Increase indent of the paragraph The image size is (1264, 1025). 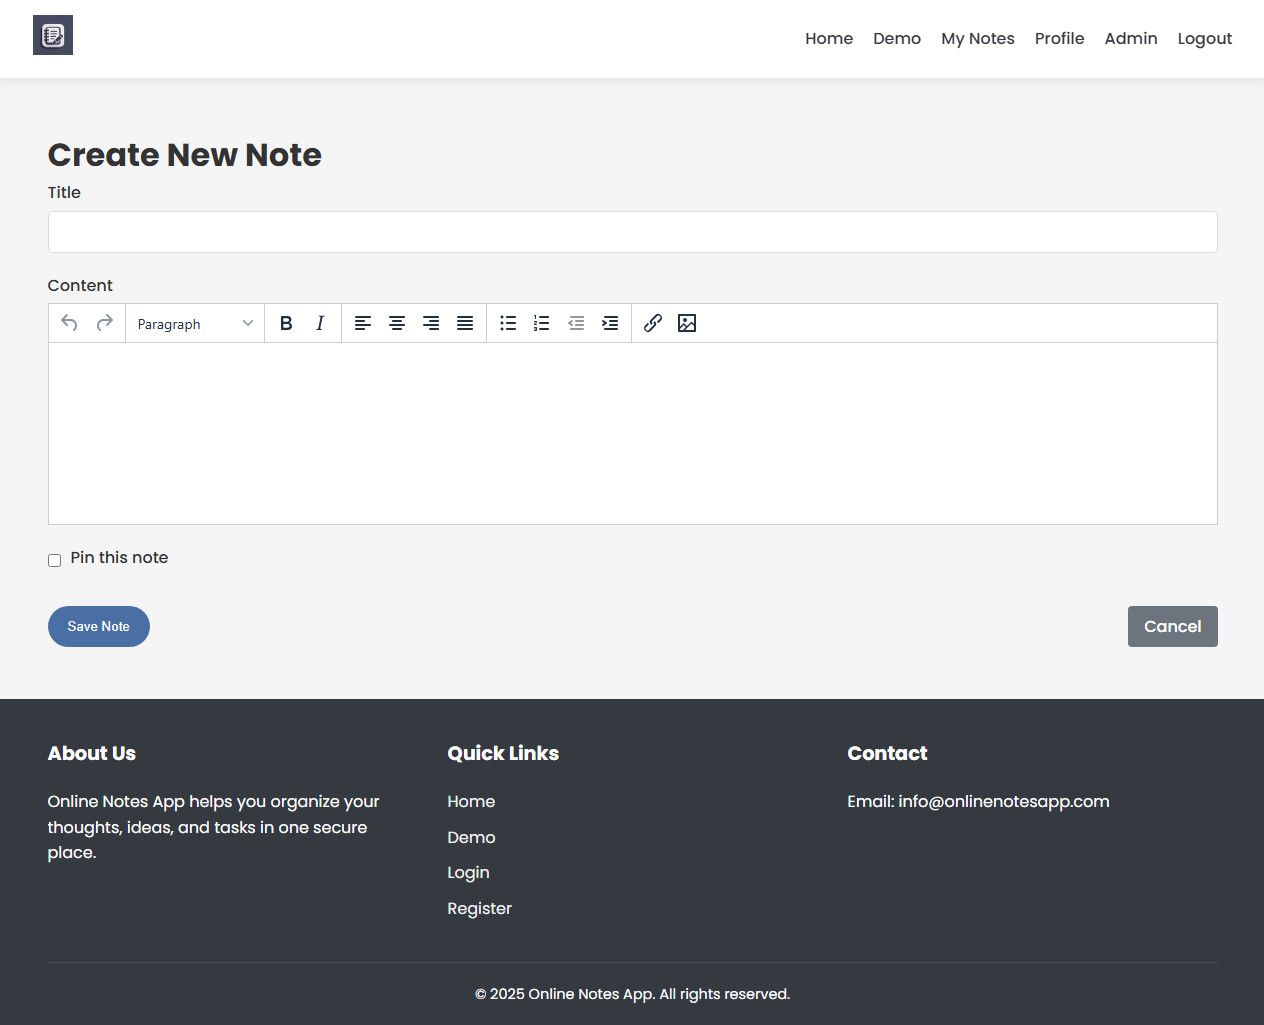(x=610, y=323)
